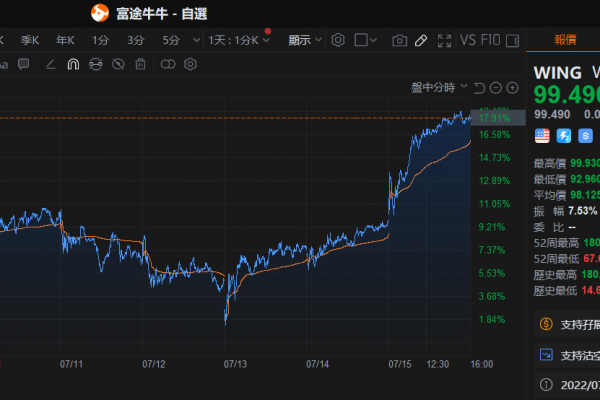
Task: Select the pencil drawing tool icon
Action: tap(420, 40)
